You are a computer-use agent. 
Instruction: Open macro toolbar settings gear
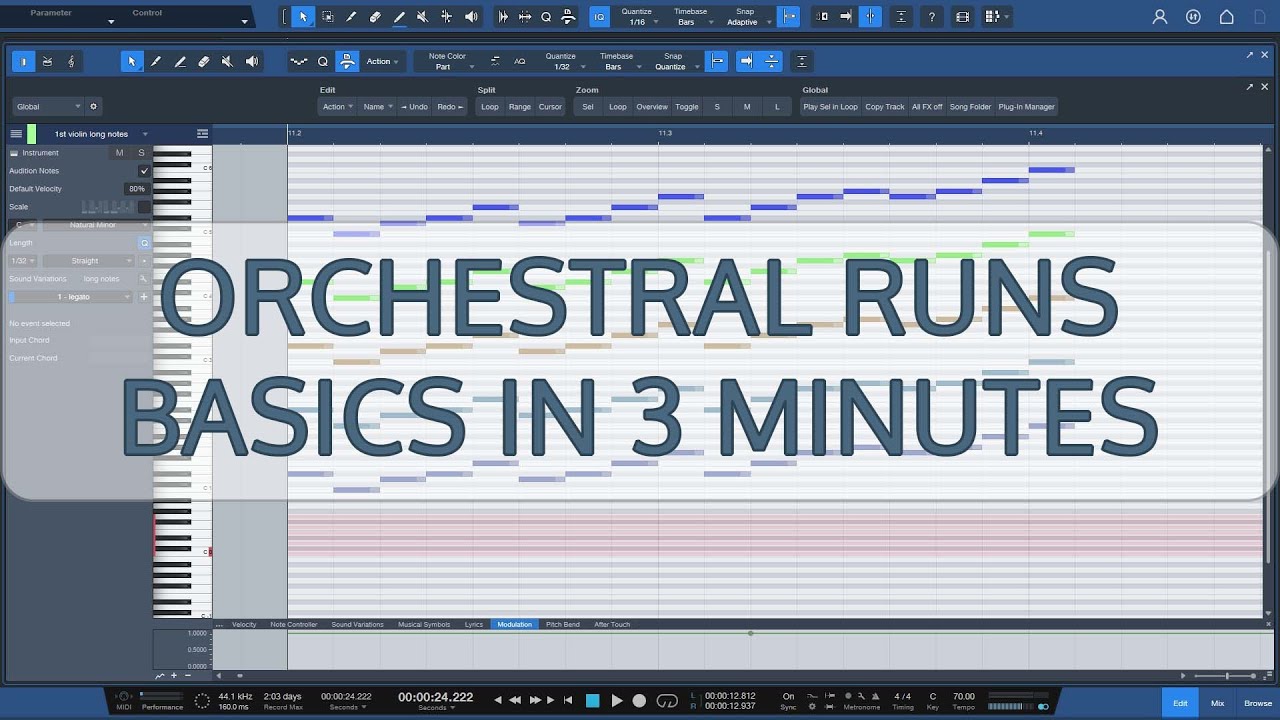pyautogui.click(x=93, y=106)
